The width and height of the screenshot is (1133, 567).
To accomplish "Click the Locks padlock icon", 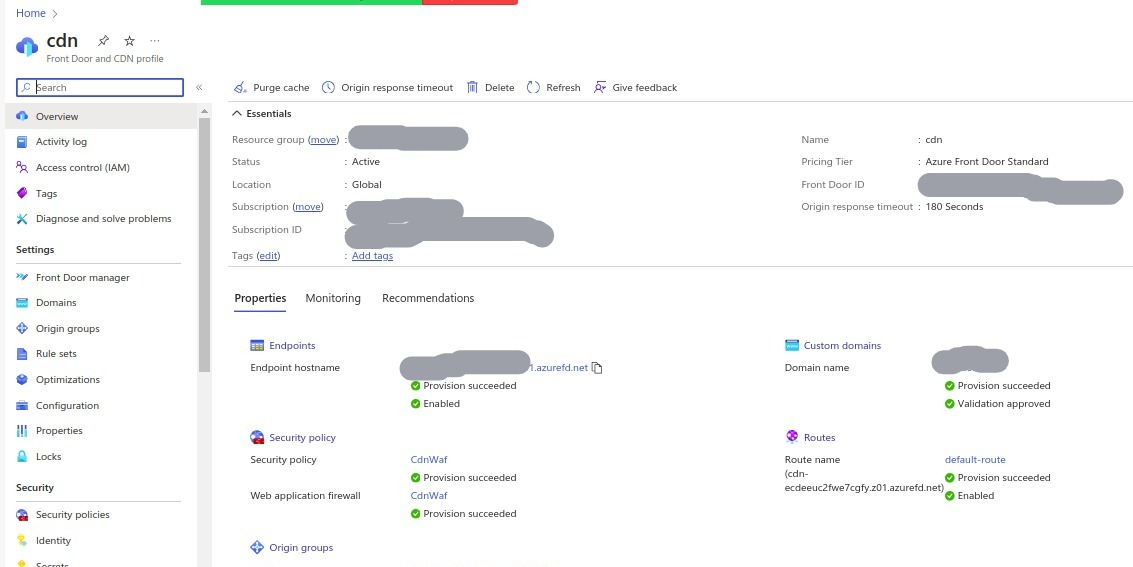I will click(22, 456).
